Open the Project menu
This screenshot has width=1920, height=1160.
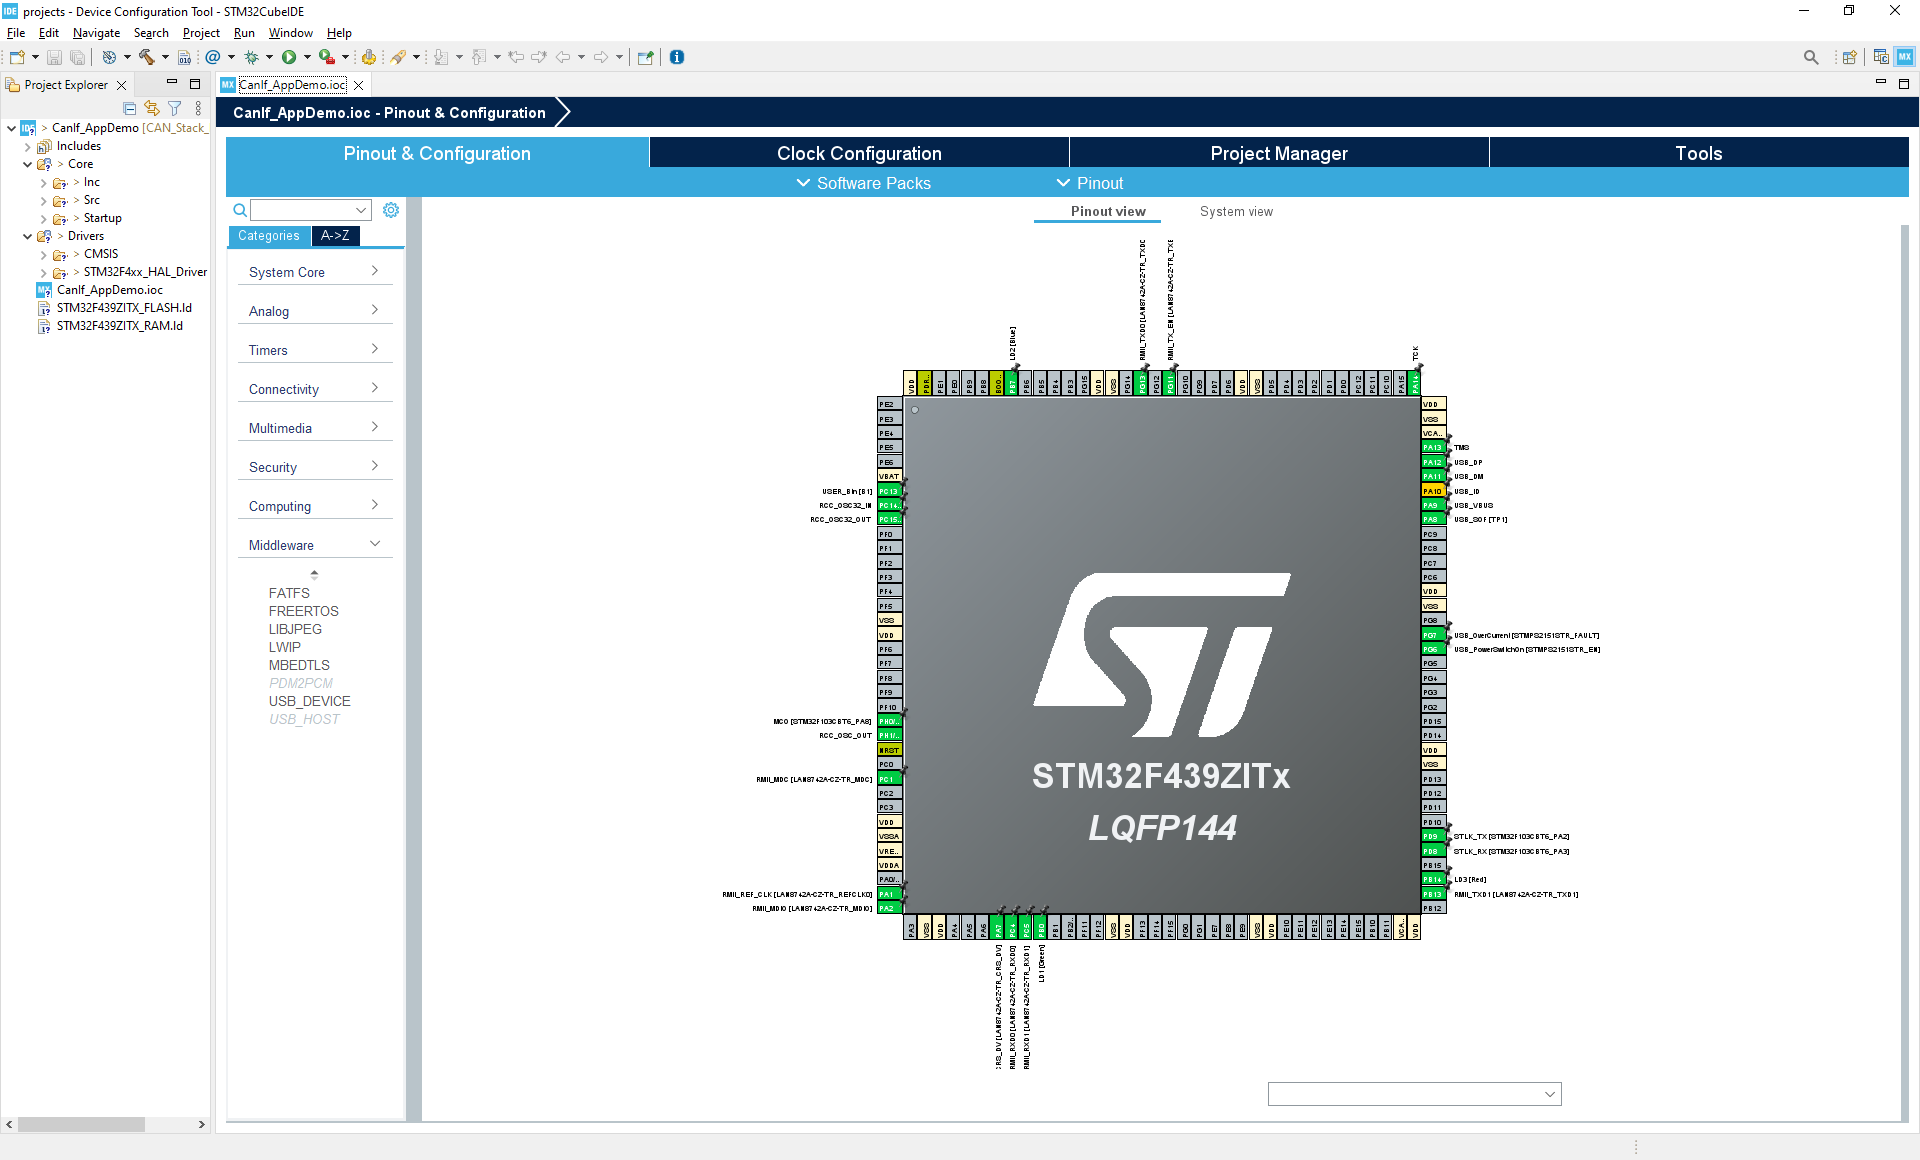tap(201, 33)
